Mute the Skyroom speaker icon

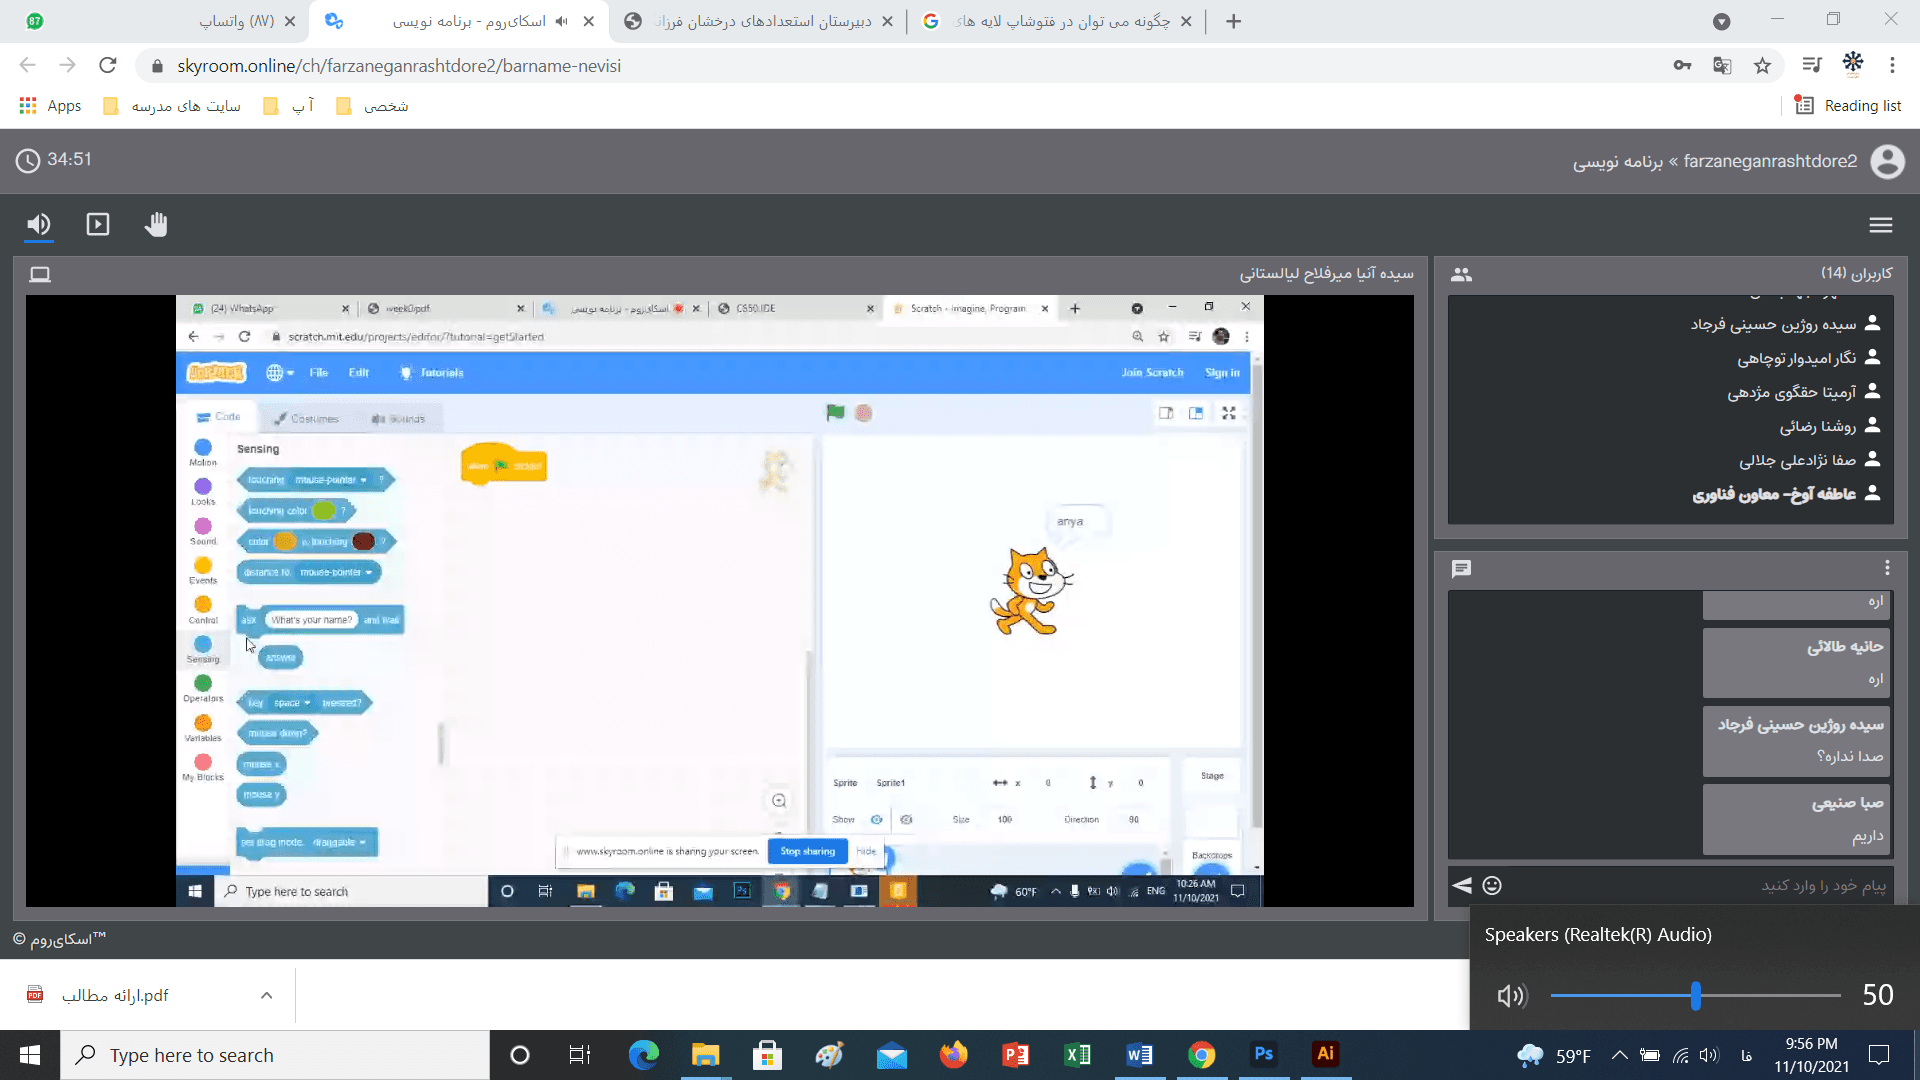pyautogui.click(x=39, y=224)
